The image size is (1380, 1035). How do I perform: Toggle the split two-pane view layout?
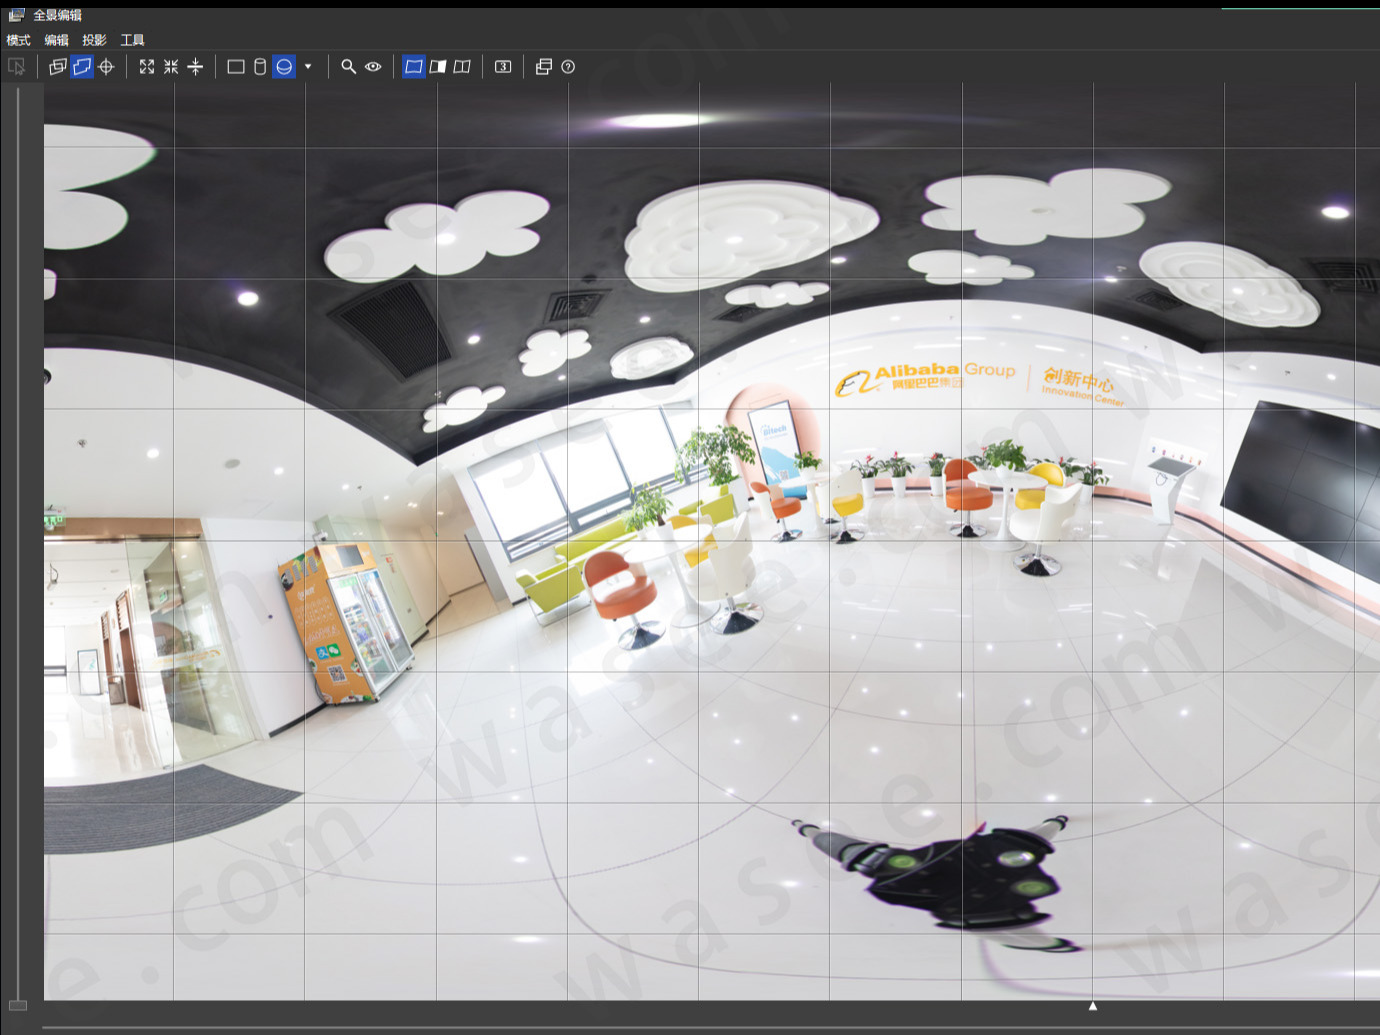tap(440, 67)
